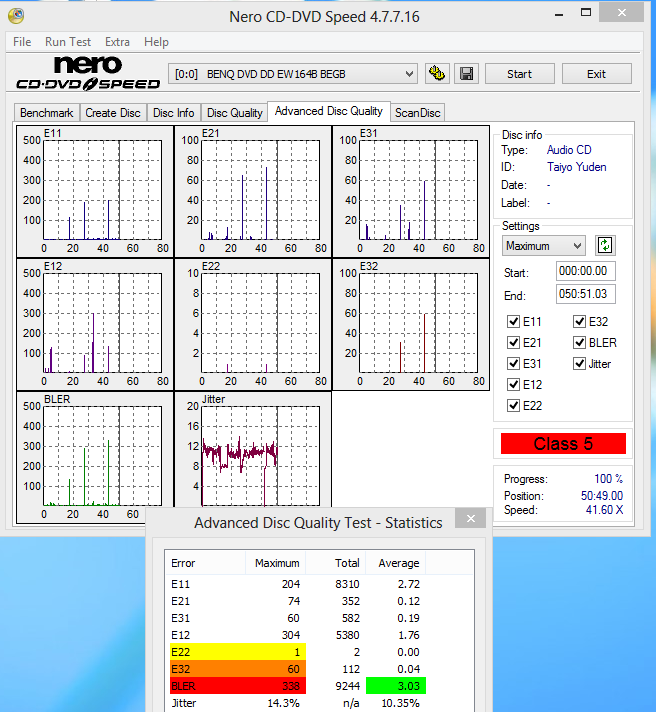Click the E32 graph panel
Viewport: 656px width, 712px height.
(x=411, y=324)
